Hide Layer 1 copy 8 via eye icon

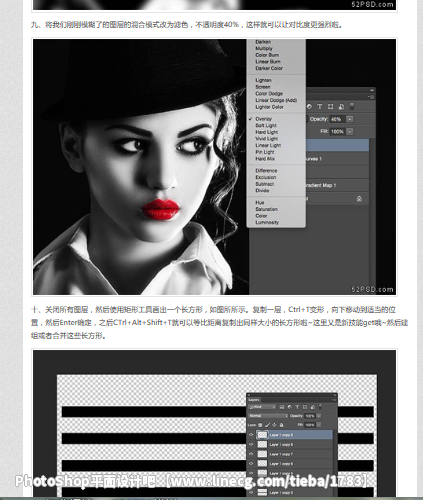coord(251,444)
